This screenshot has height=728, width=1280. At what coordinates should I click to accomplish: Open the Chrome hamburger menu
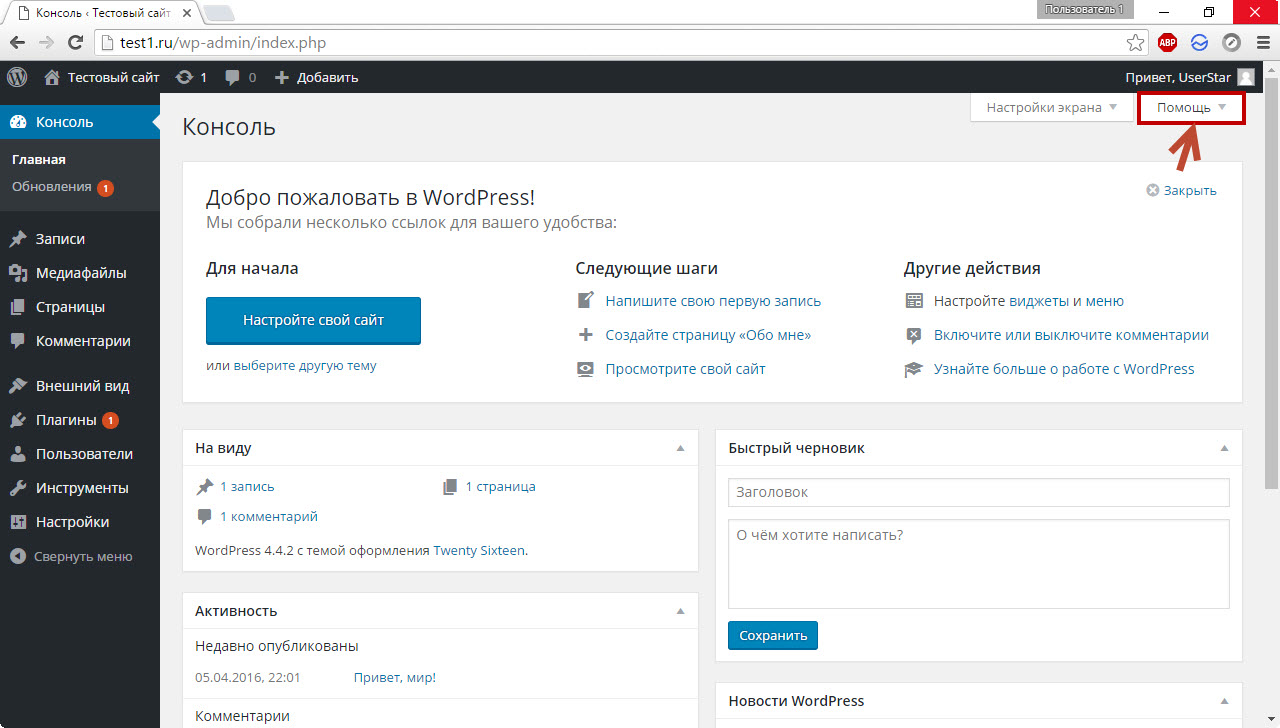point(1262,43)
